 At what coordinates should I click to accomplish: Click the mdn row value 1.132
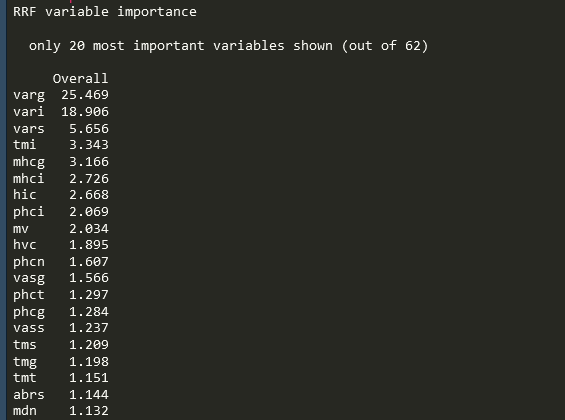point(89,411)
